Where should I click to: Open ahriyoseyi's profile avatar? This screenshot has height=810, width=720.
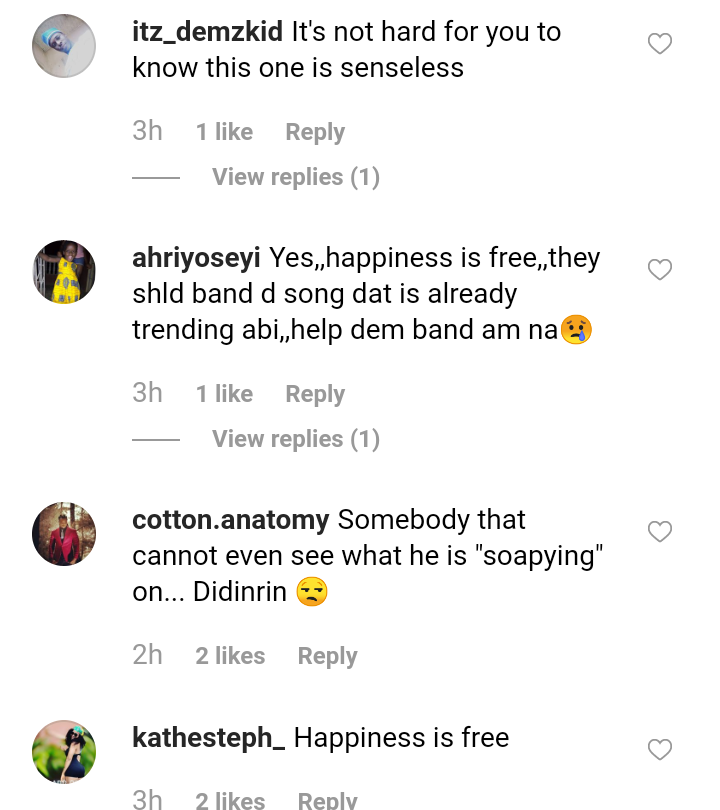[64, 271]
